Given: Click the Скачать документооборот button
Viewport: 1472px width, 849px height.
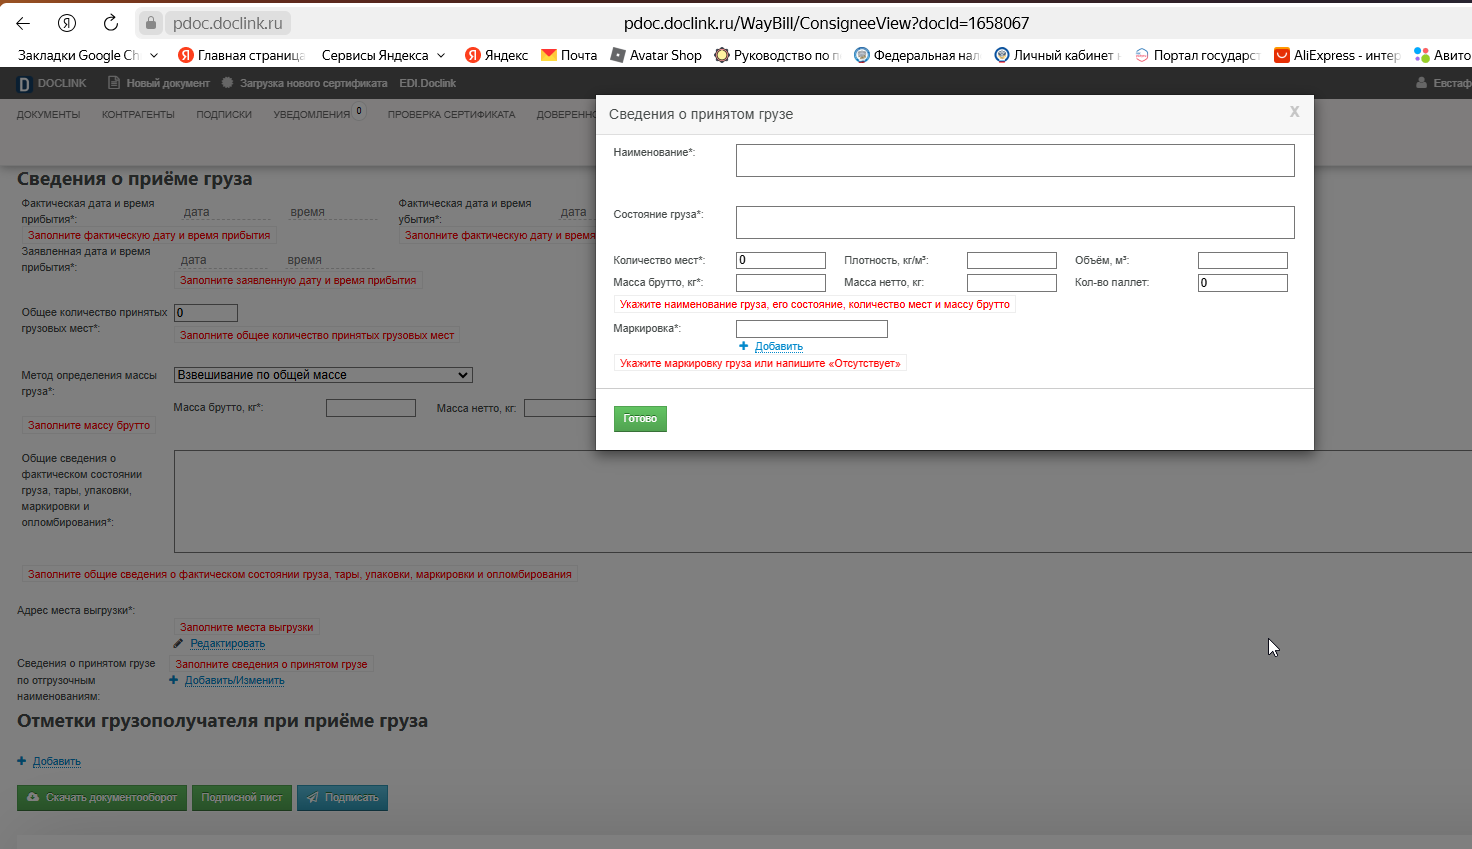Looking at the screenshot, I should point(102,798).
